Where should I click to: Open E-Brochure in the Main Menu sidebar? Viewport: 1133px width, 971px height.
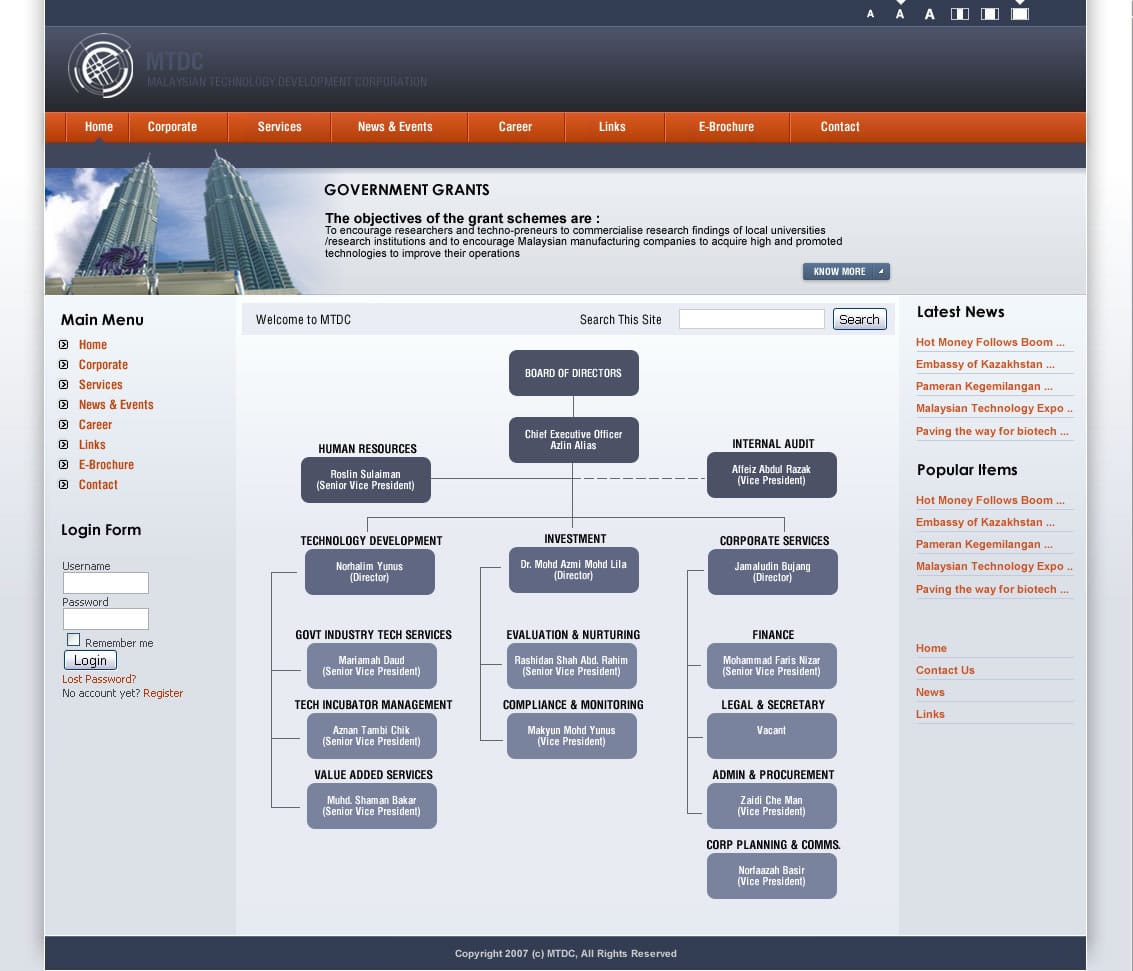pyautogui.click(x=106, y=465)
